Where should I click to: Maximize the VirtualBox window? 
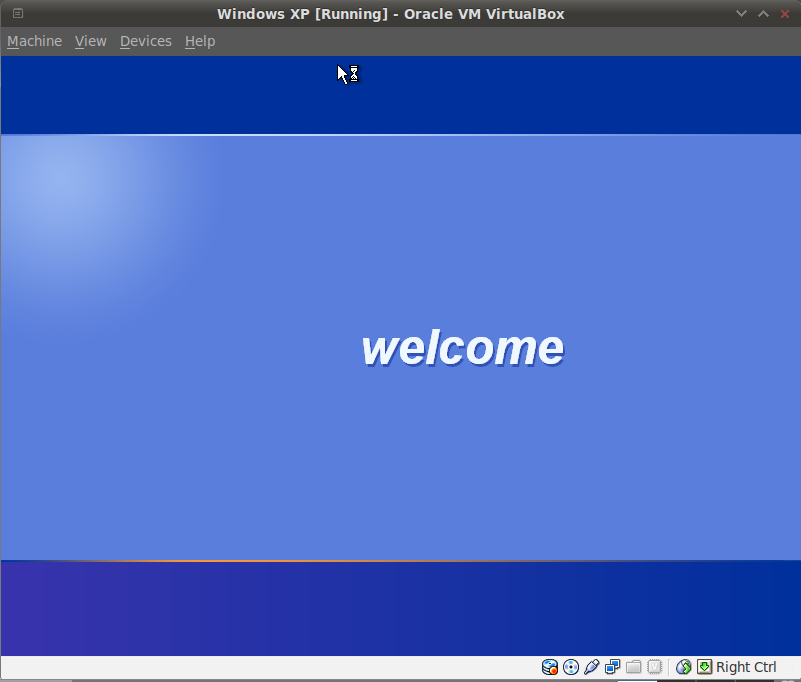763,14
